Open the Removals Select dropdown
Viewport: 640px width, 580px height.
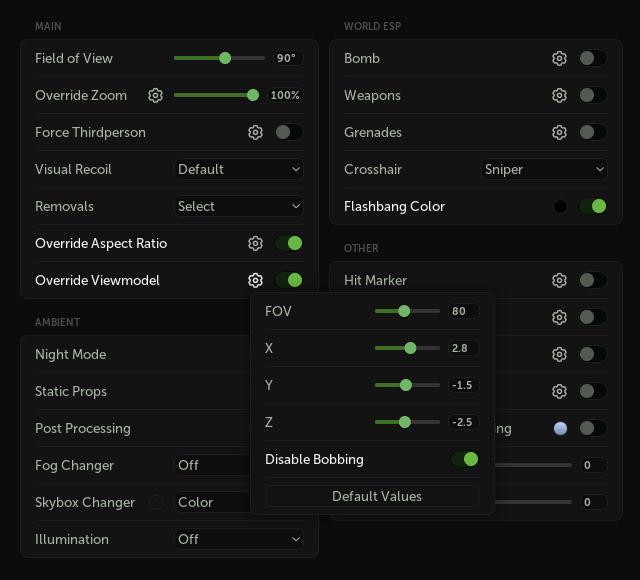(x=238, y=207)
